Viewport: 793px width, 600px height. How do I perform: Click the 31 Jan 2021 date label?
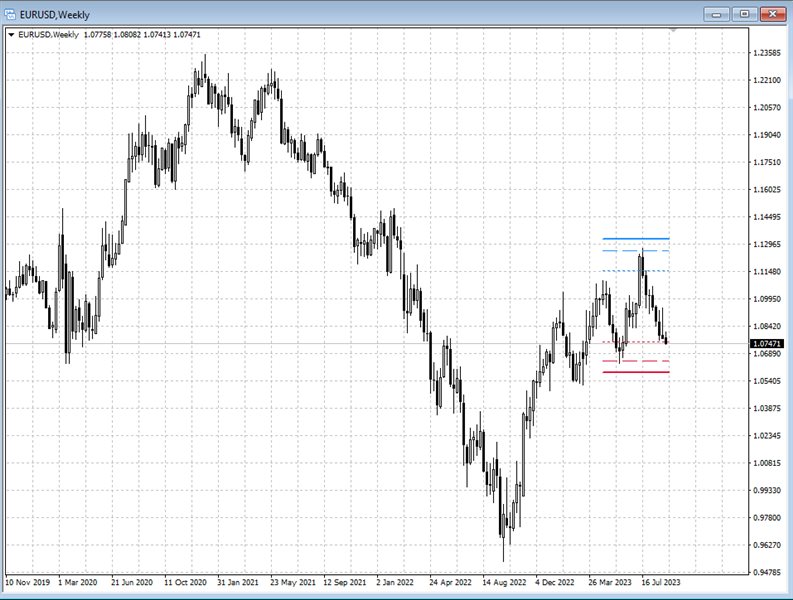[x=238, y=582]
